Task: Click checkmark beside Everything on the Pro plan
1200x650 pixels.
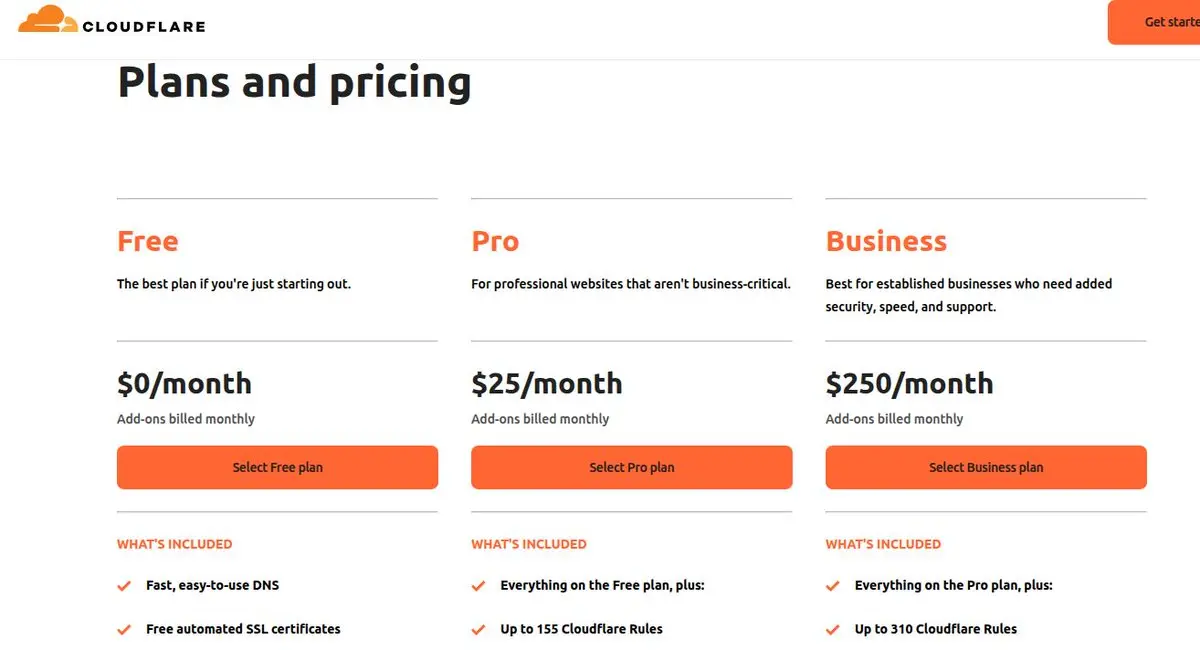Action: pyautogui.click(x=832, y=586)
